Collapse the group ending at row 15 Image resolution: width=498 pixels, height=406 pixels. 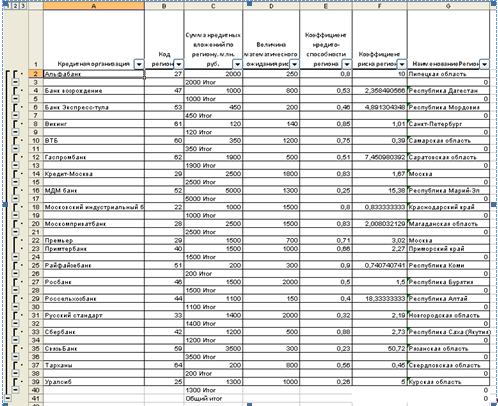click(15, 182)
